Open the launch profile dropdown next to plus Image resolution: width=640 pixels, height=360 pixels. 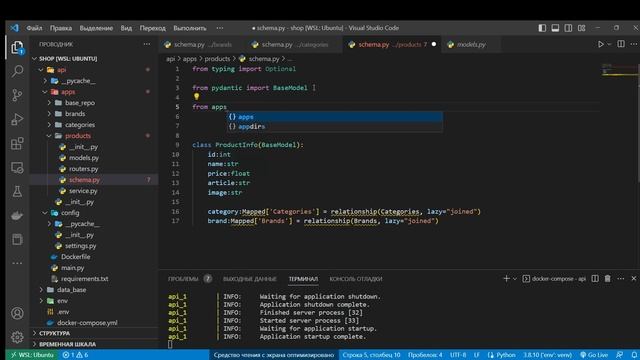tap(515, 279)
